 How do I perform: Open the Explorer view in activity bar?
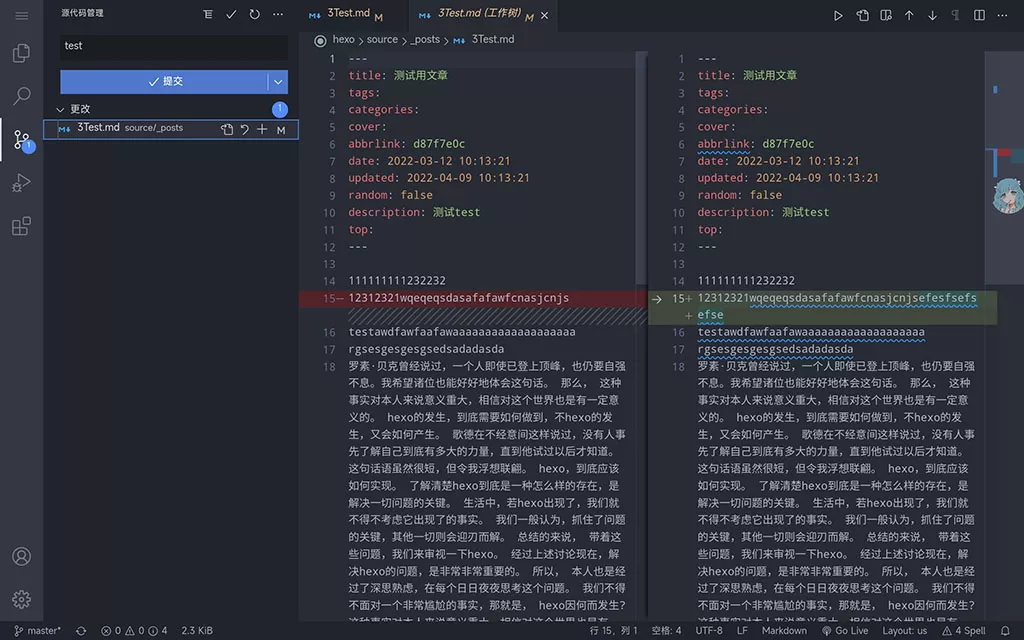point(22,53)
